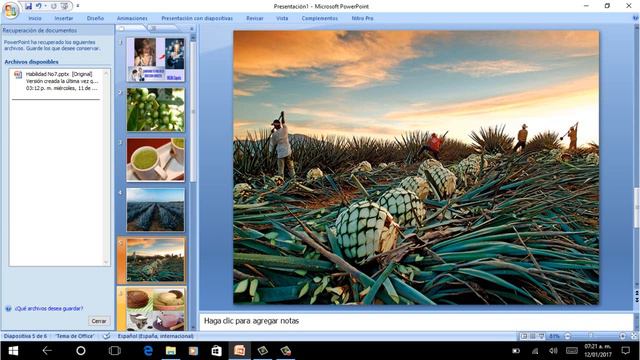Click the zoom out minus button
Image resolution: width=640 pixels, height=360 pixels.
click(567, 336)
